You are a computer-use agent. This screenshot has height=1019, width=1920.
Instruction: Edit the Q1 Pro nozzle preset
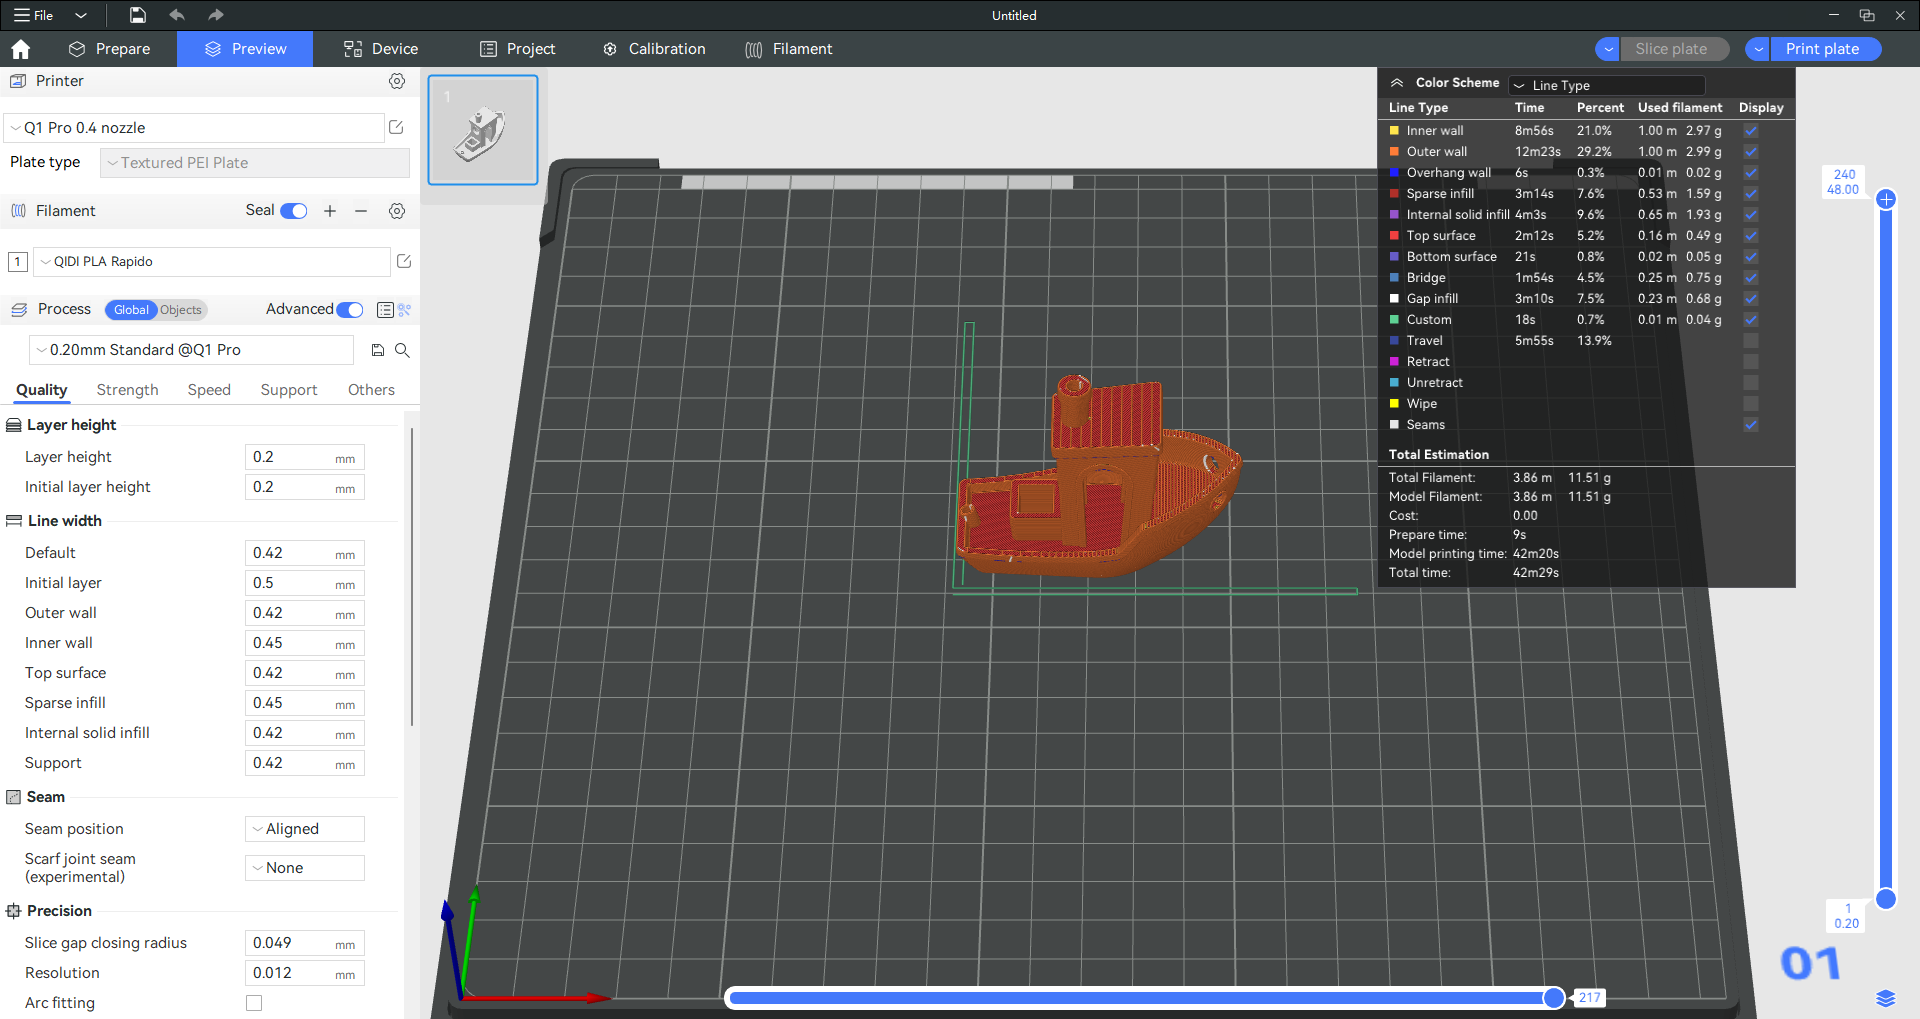point(396,127)
